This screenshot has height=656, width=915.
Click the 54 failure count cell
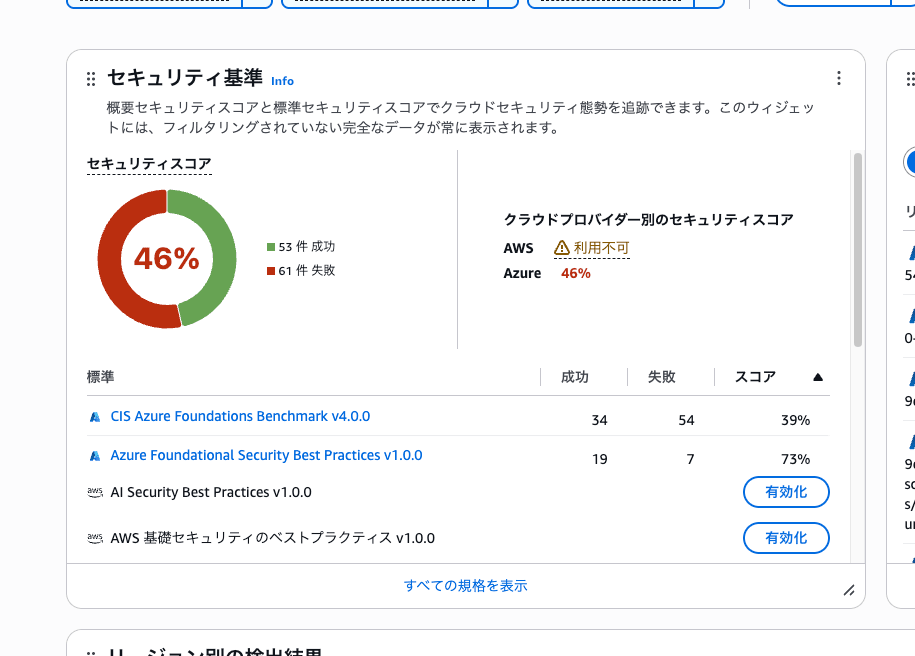(x=686, y=420)
